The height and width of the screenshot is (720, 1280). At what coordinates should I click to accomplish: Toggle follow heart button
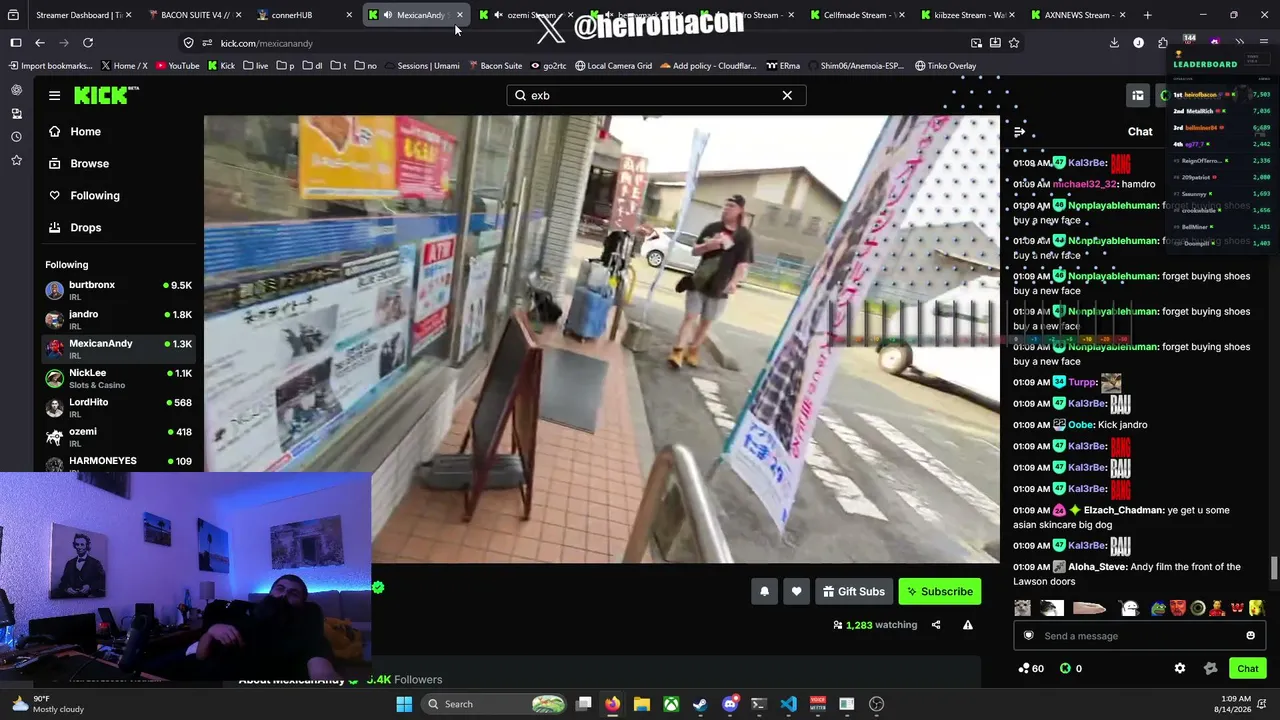pos(796,591)
